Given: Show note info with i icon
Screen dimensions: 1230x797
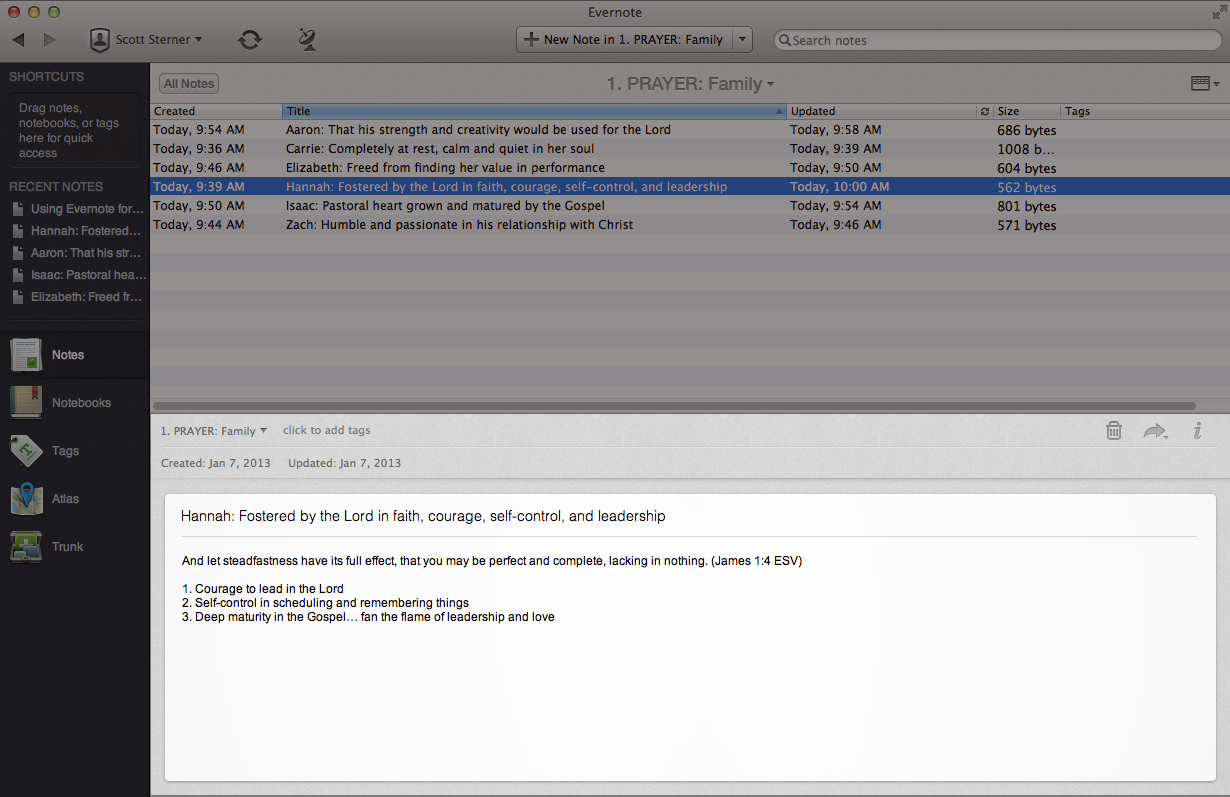Looking at the screenshot, I should coord(1197,431).
